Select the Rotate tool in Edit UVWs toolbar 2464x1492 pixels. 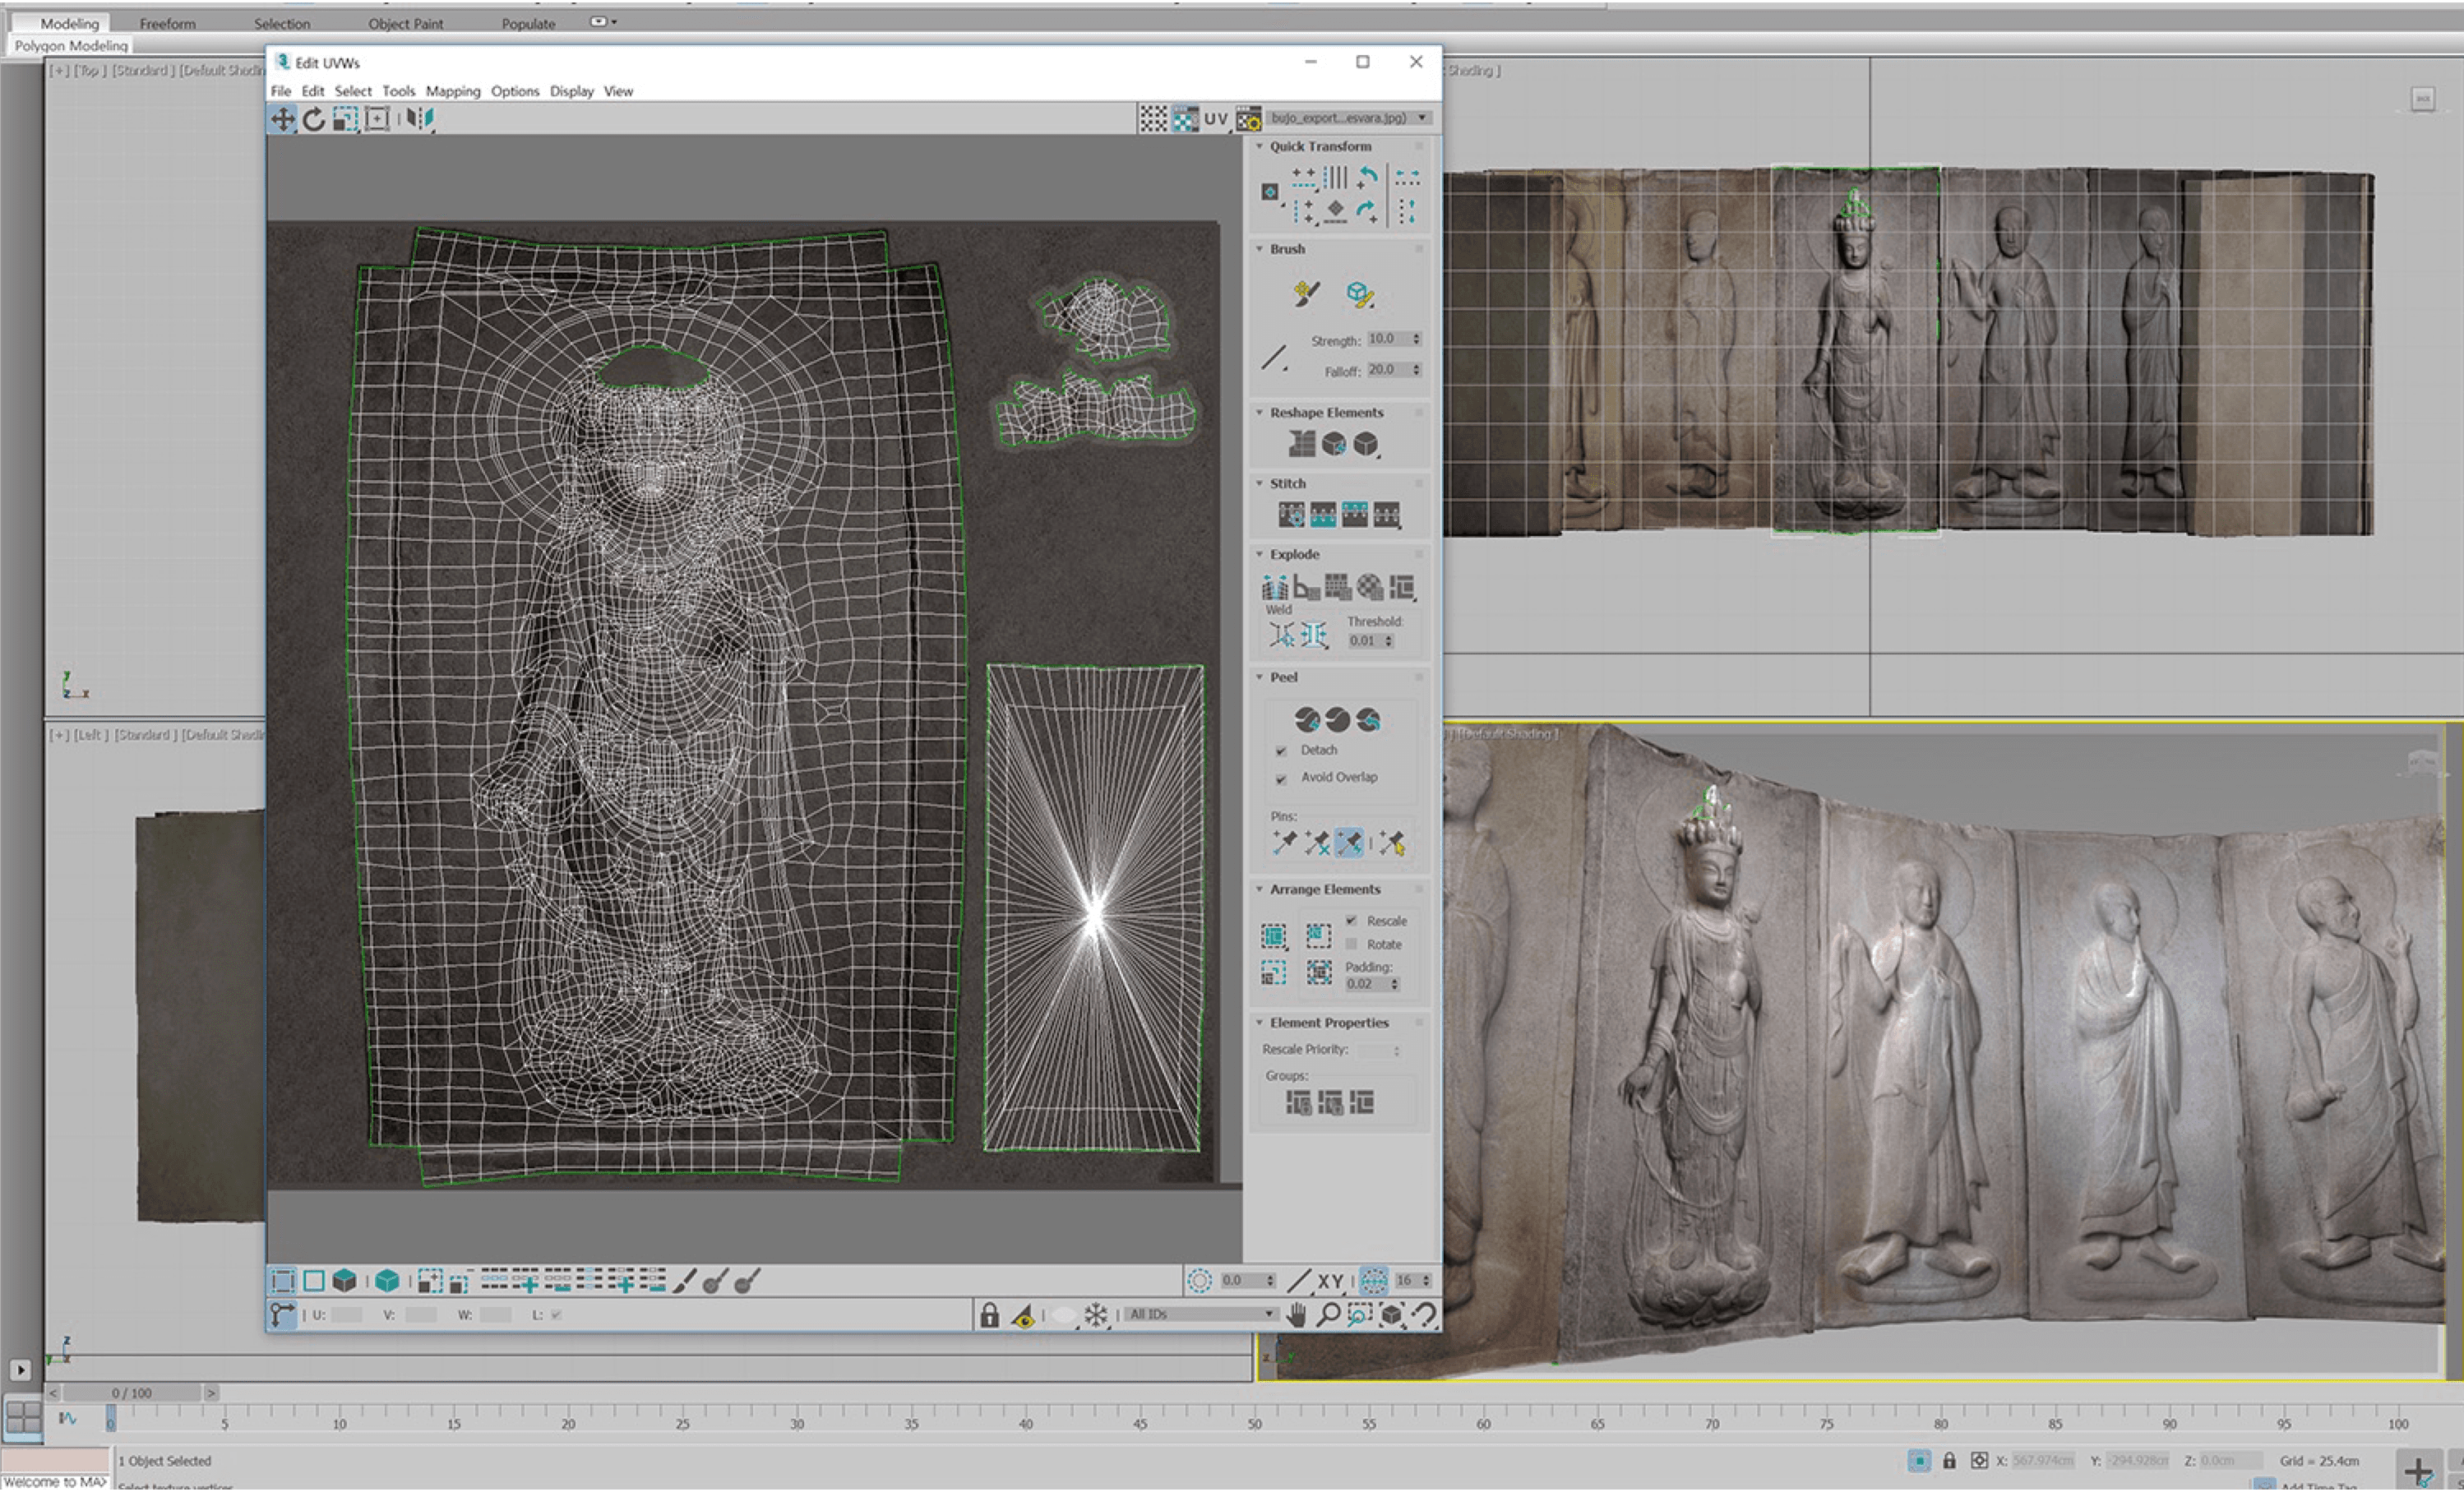[x=314, y=119]
